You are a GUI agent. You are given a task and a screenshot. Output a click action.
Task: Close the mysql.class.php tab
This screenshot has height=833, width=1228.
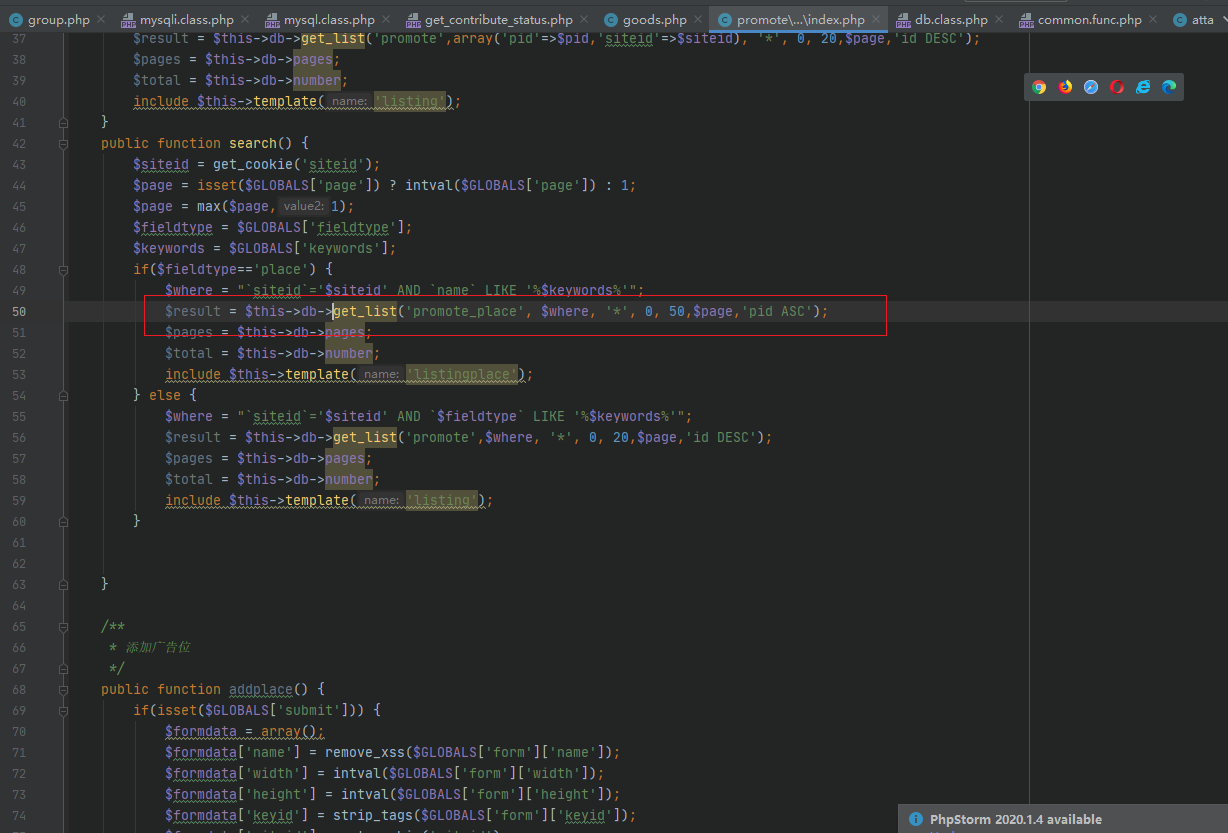coord(386,20)
